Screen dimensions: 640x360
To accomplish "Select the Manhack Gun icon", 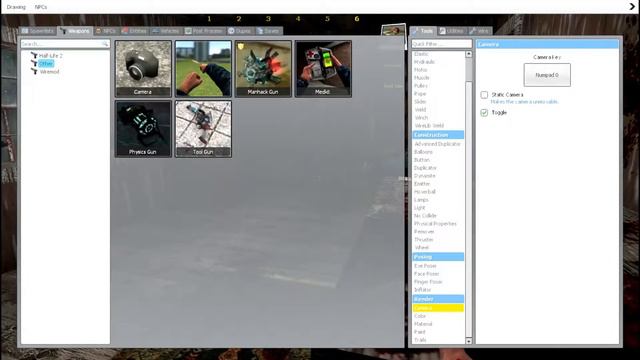I will coord(263,69).
